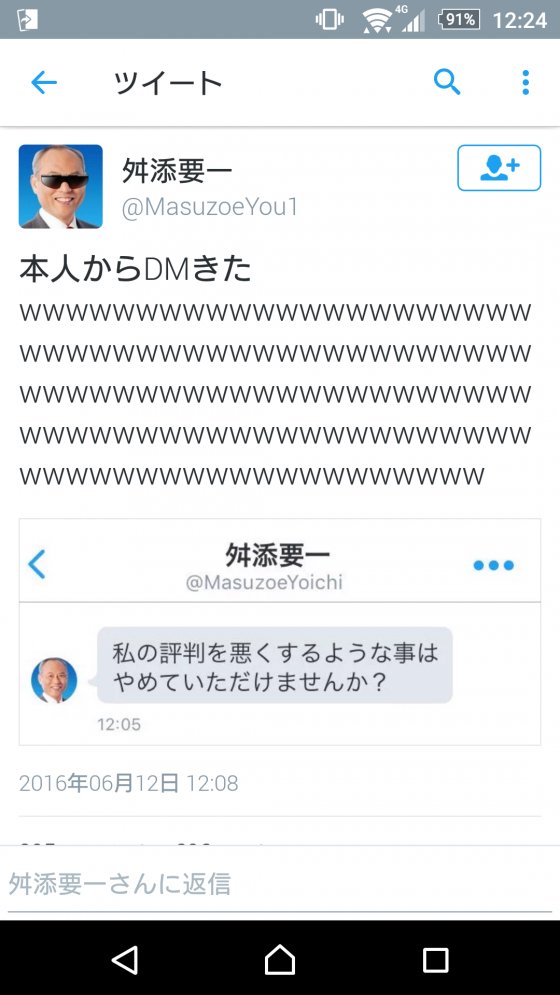Screen dimensions: 560x995
Task: Tap the Android back navigation triangle
Action: (125, 959)
